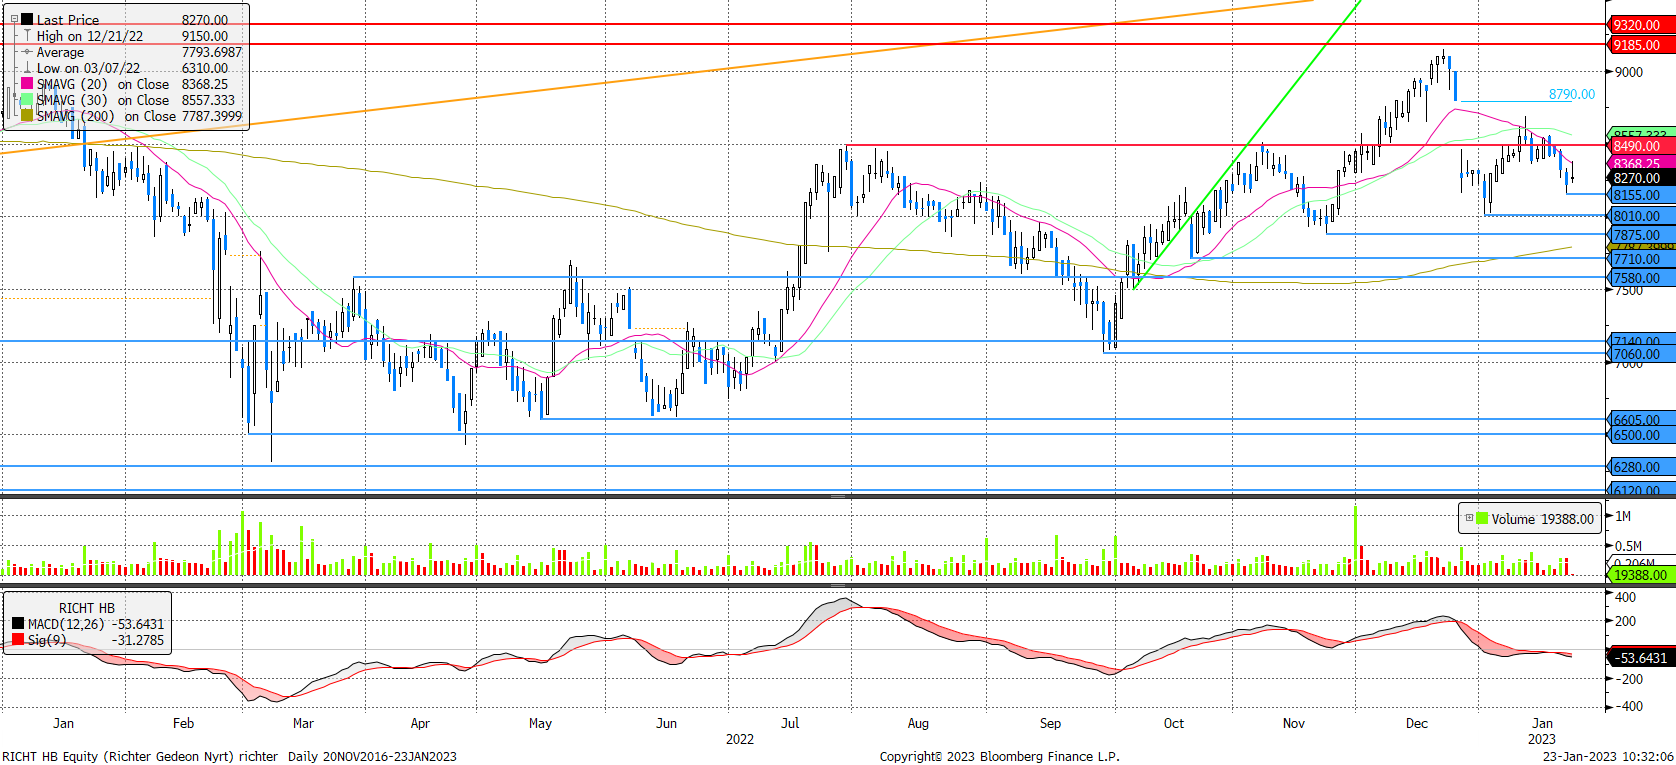
Task: Click the 'Mar' month label on time axis
Action: point(303,723)
